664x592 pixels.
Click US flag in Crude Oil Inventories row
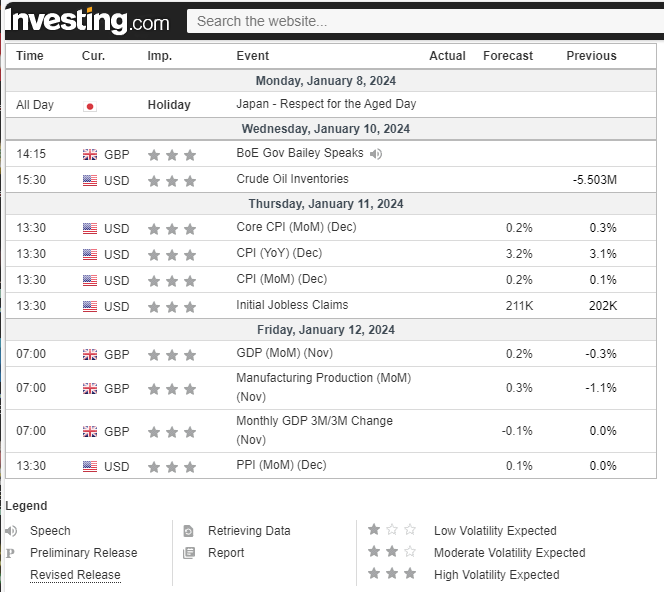tap(90, 181)
